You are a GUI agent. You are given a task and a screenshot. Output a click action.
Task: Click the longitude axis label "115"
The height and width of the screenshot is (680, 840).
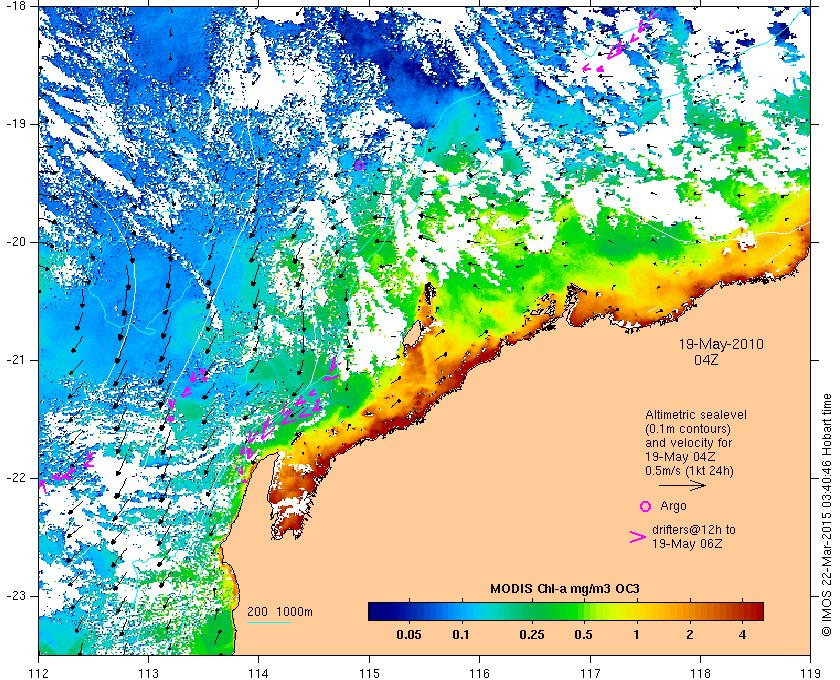click(369, 672)
